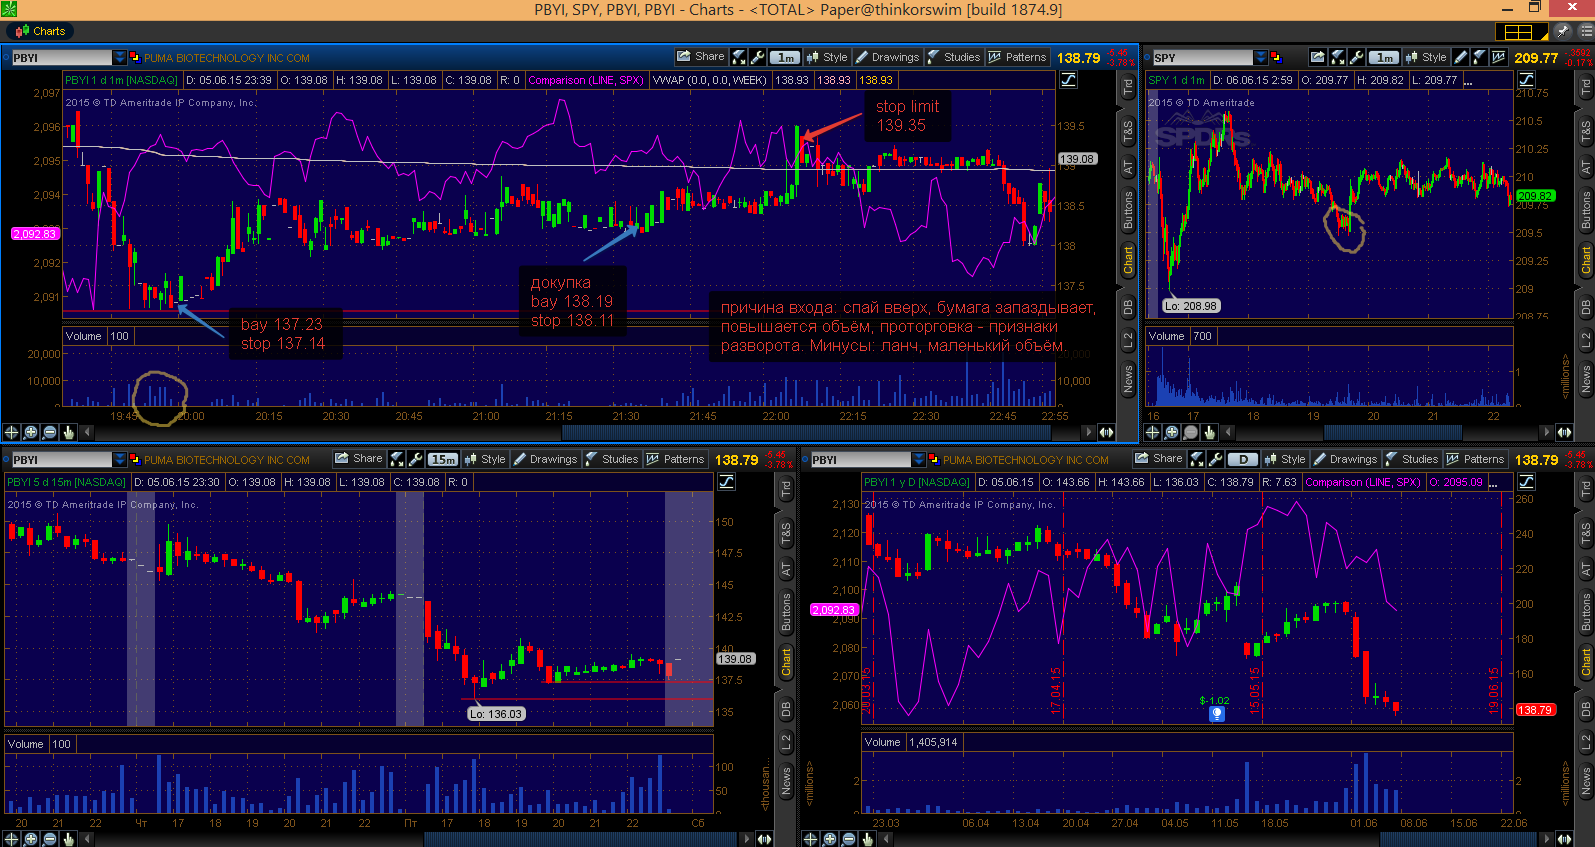Open Buttons side tab of bottom-left chart
The width and height of the screenshot is (1595, 847).
(x=786, y=612)
